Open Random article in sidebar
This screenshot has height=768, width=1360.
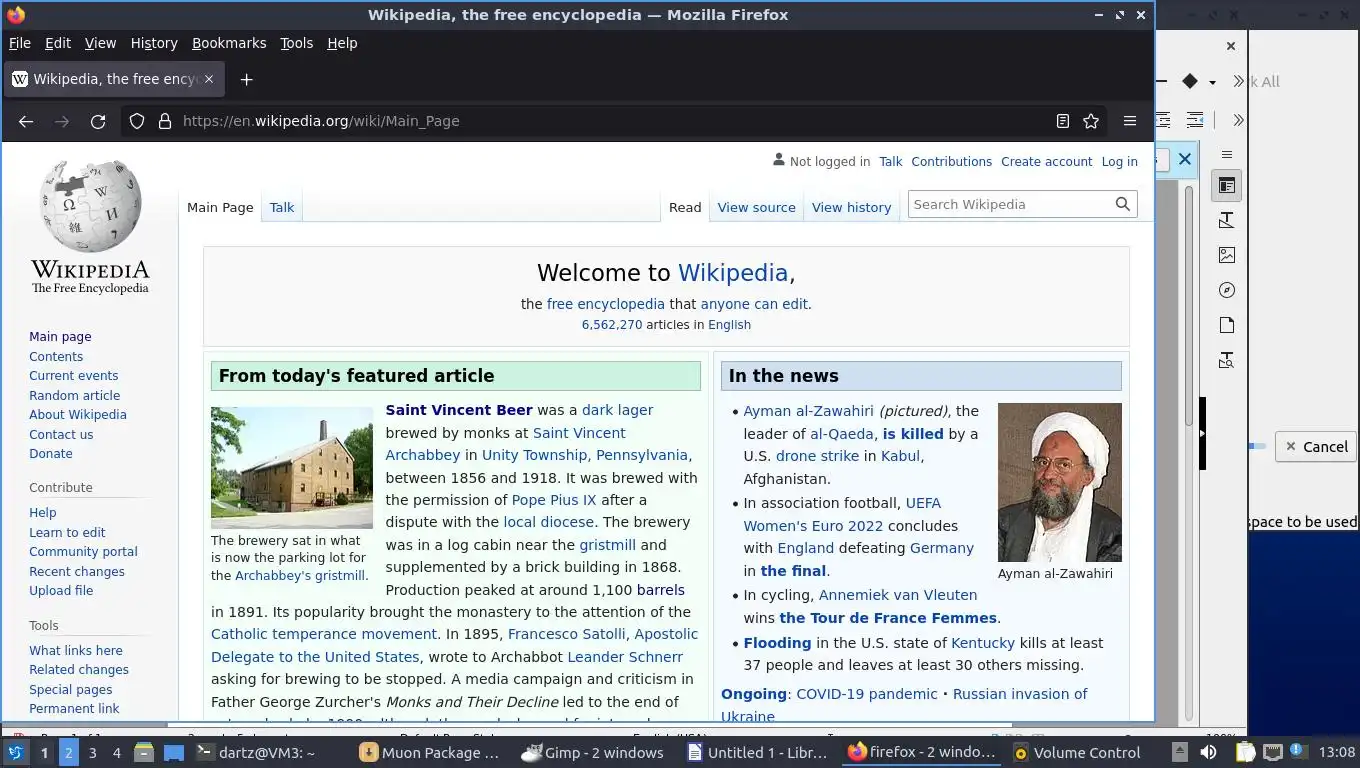(74, 395)
